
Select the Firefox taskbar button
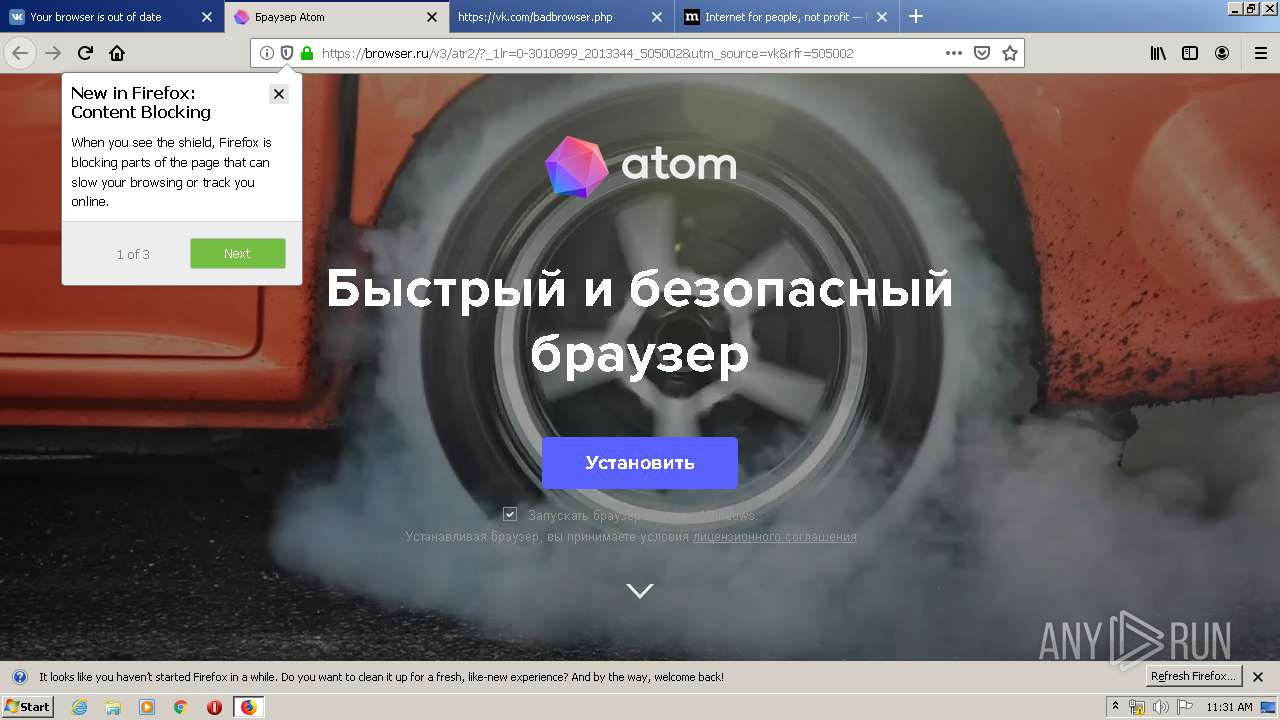[x=248, y=707]
